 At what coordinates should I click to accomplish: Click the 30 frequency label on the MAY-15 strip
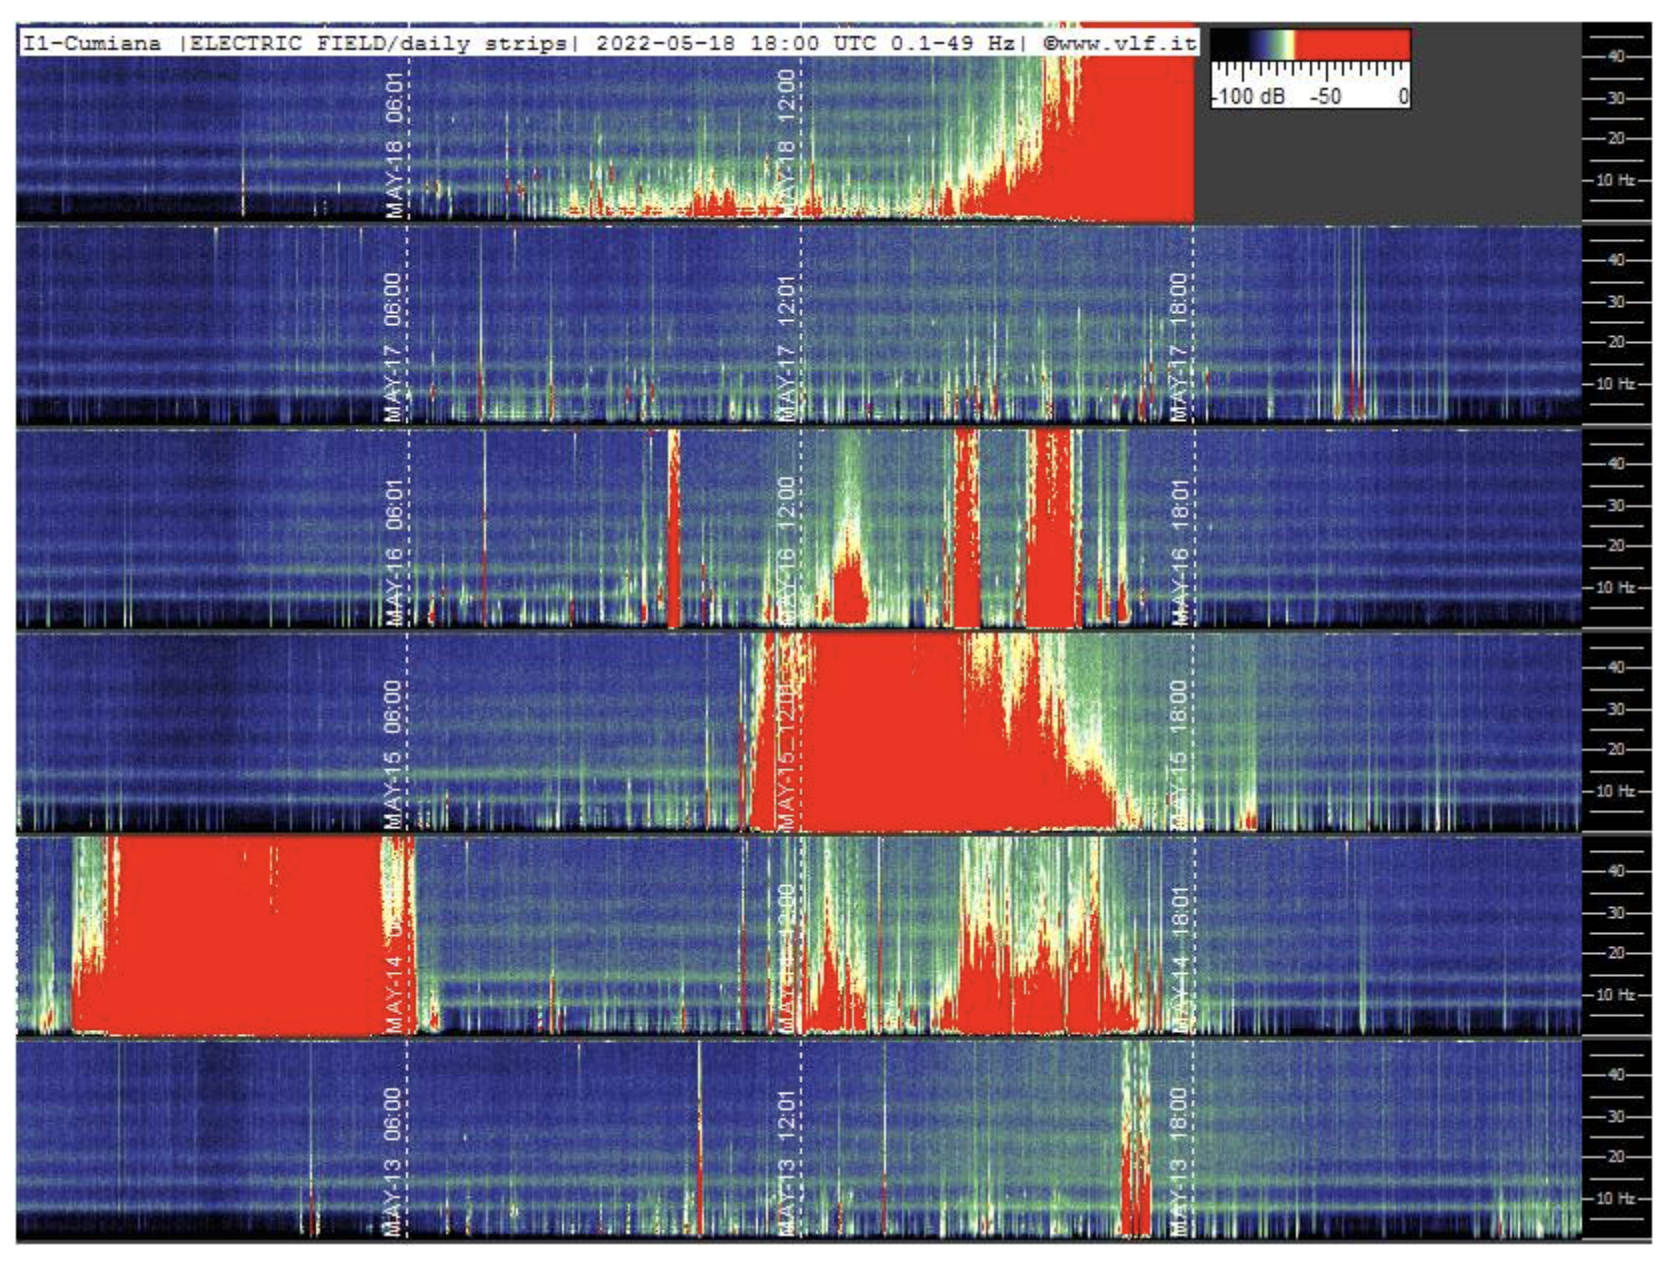(x=1615, y=709)
